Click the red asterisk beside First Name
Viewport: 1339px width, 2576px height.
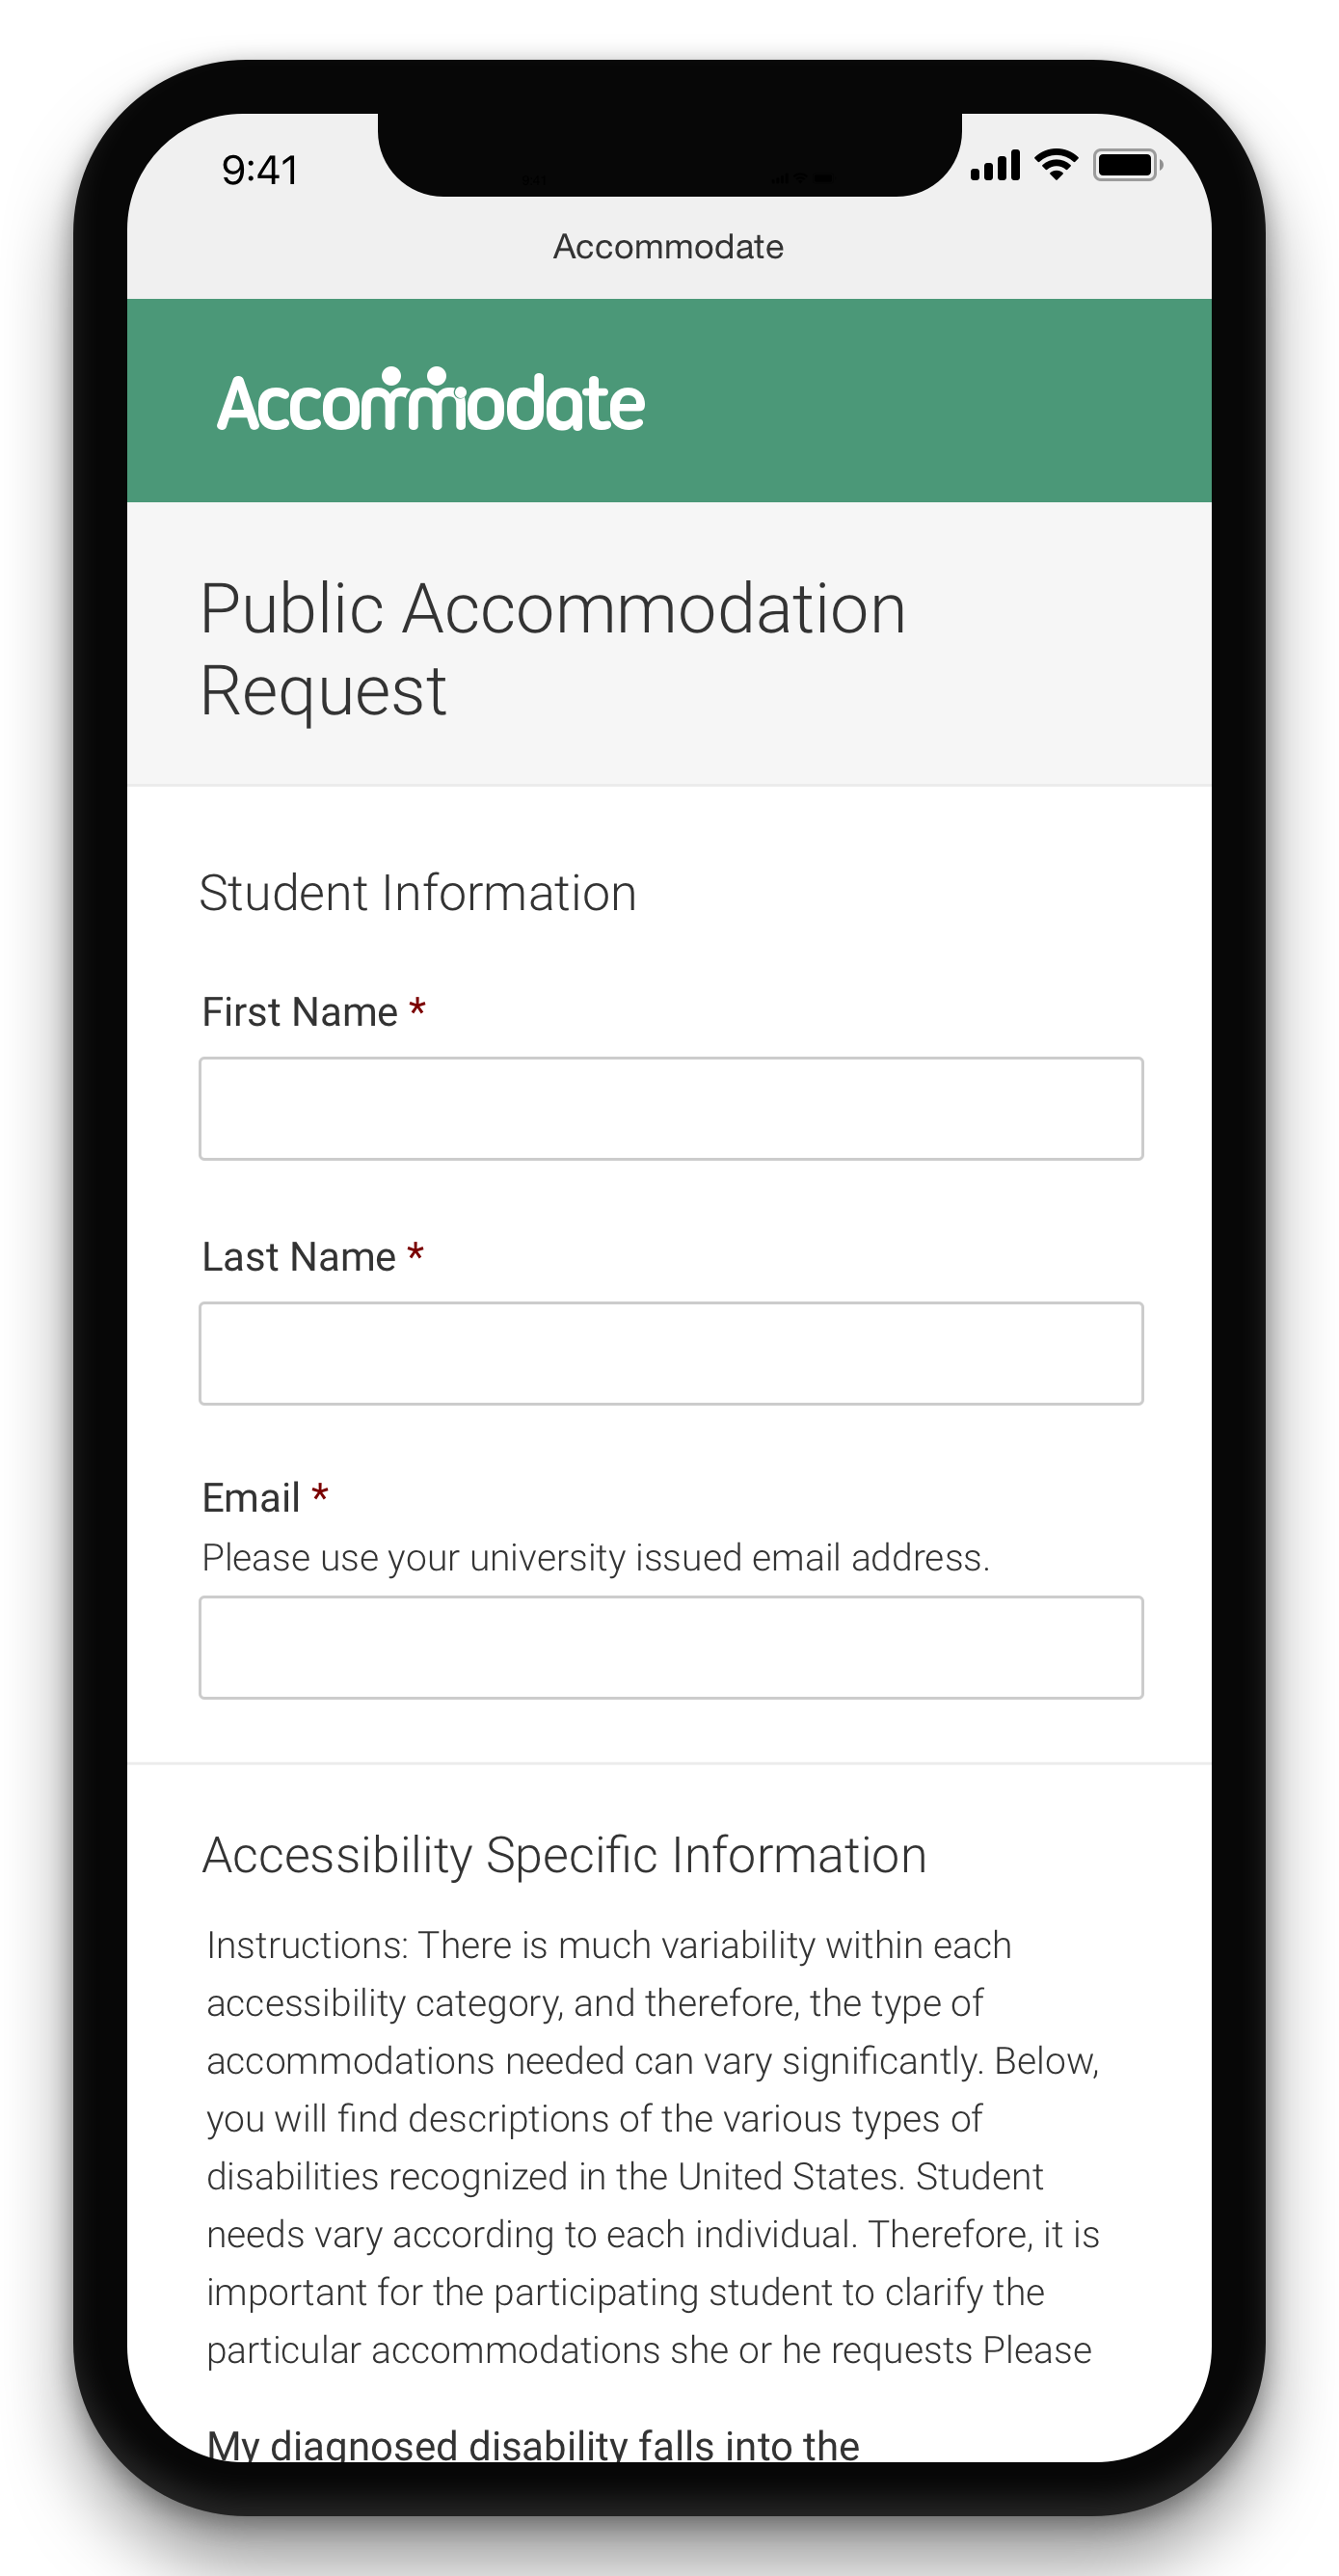(417, 1009)
